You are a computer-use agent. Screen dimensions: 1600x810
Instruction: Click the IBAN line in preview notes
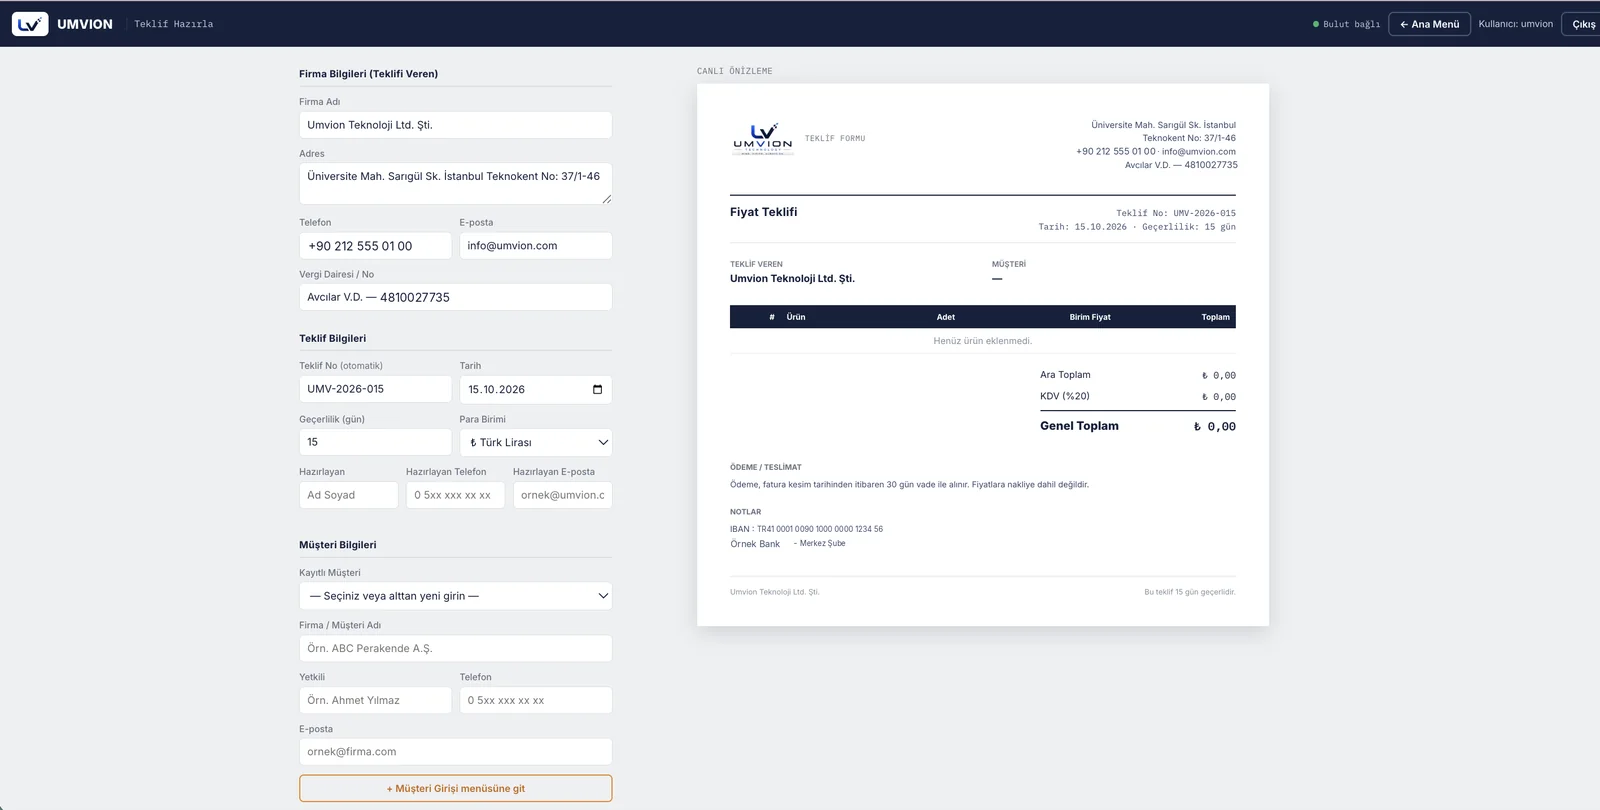click(806, 529)
